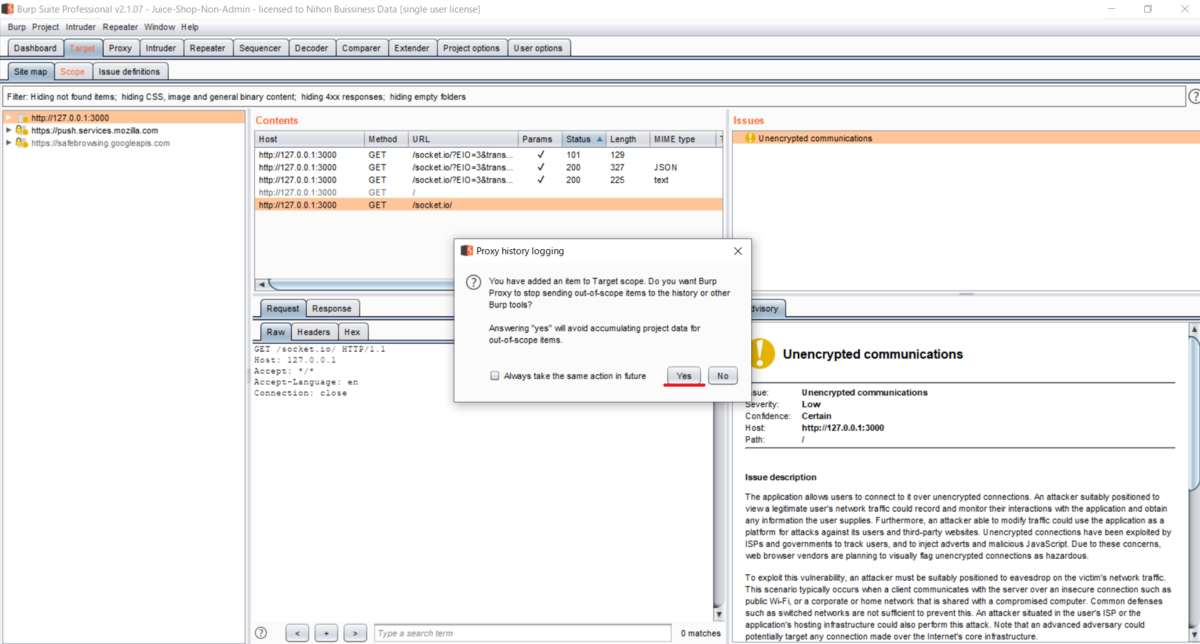Open search help question mark icon
Image resolution: width=1200 pixels, height=644 pixels.
(x=261, y=633)
